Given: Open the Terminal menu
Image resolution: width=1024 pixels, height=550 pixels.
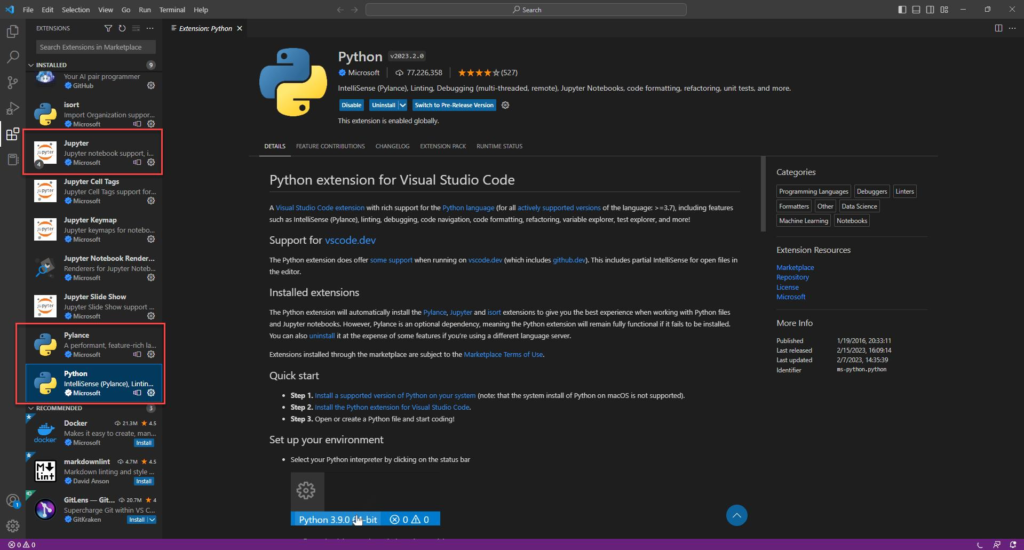Looking at the screenshot, I should [172, 10].
